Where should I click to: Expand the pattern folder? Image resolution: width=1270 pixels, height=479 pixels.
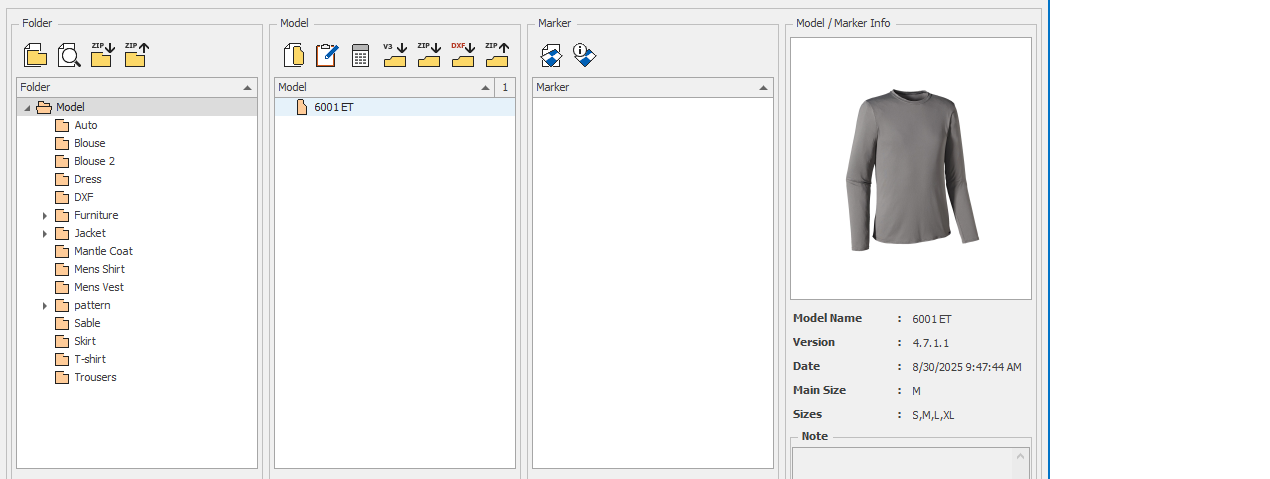pyautogui.click(x=45, y=306)
